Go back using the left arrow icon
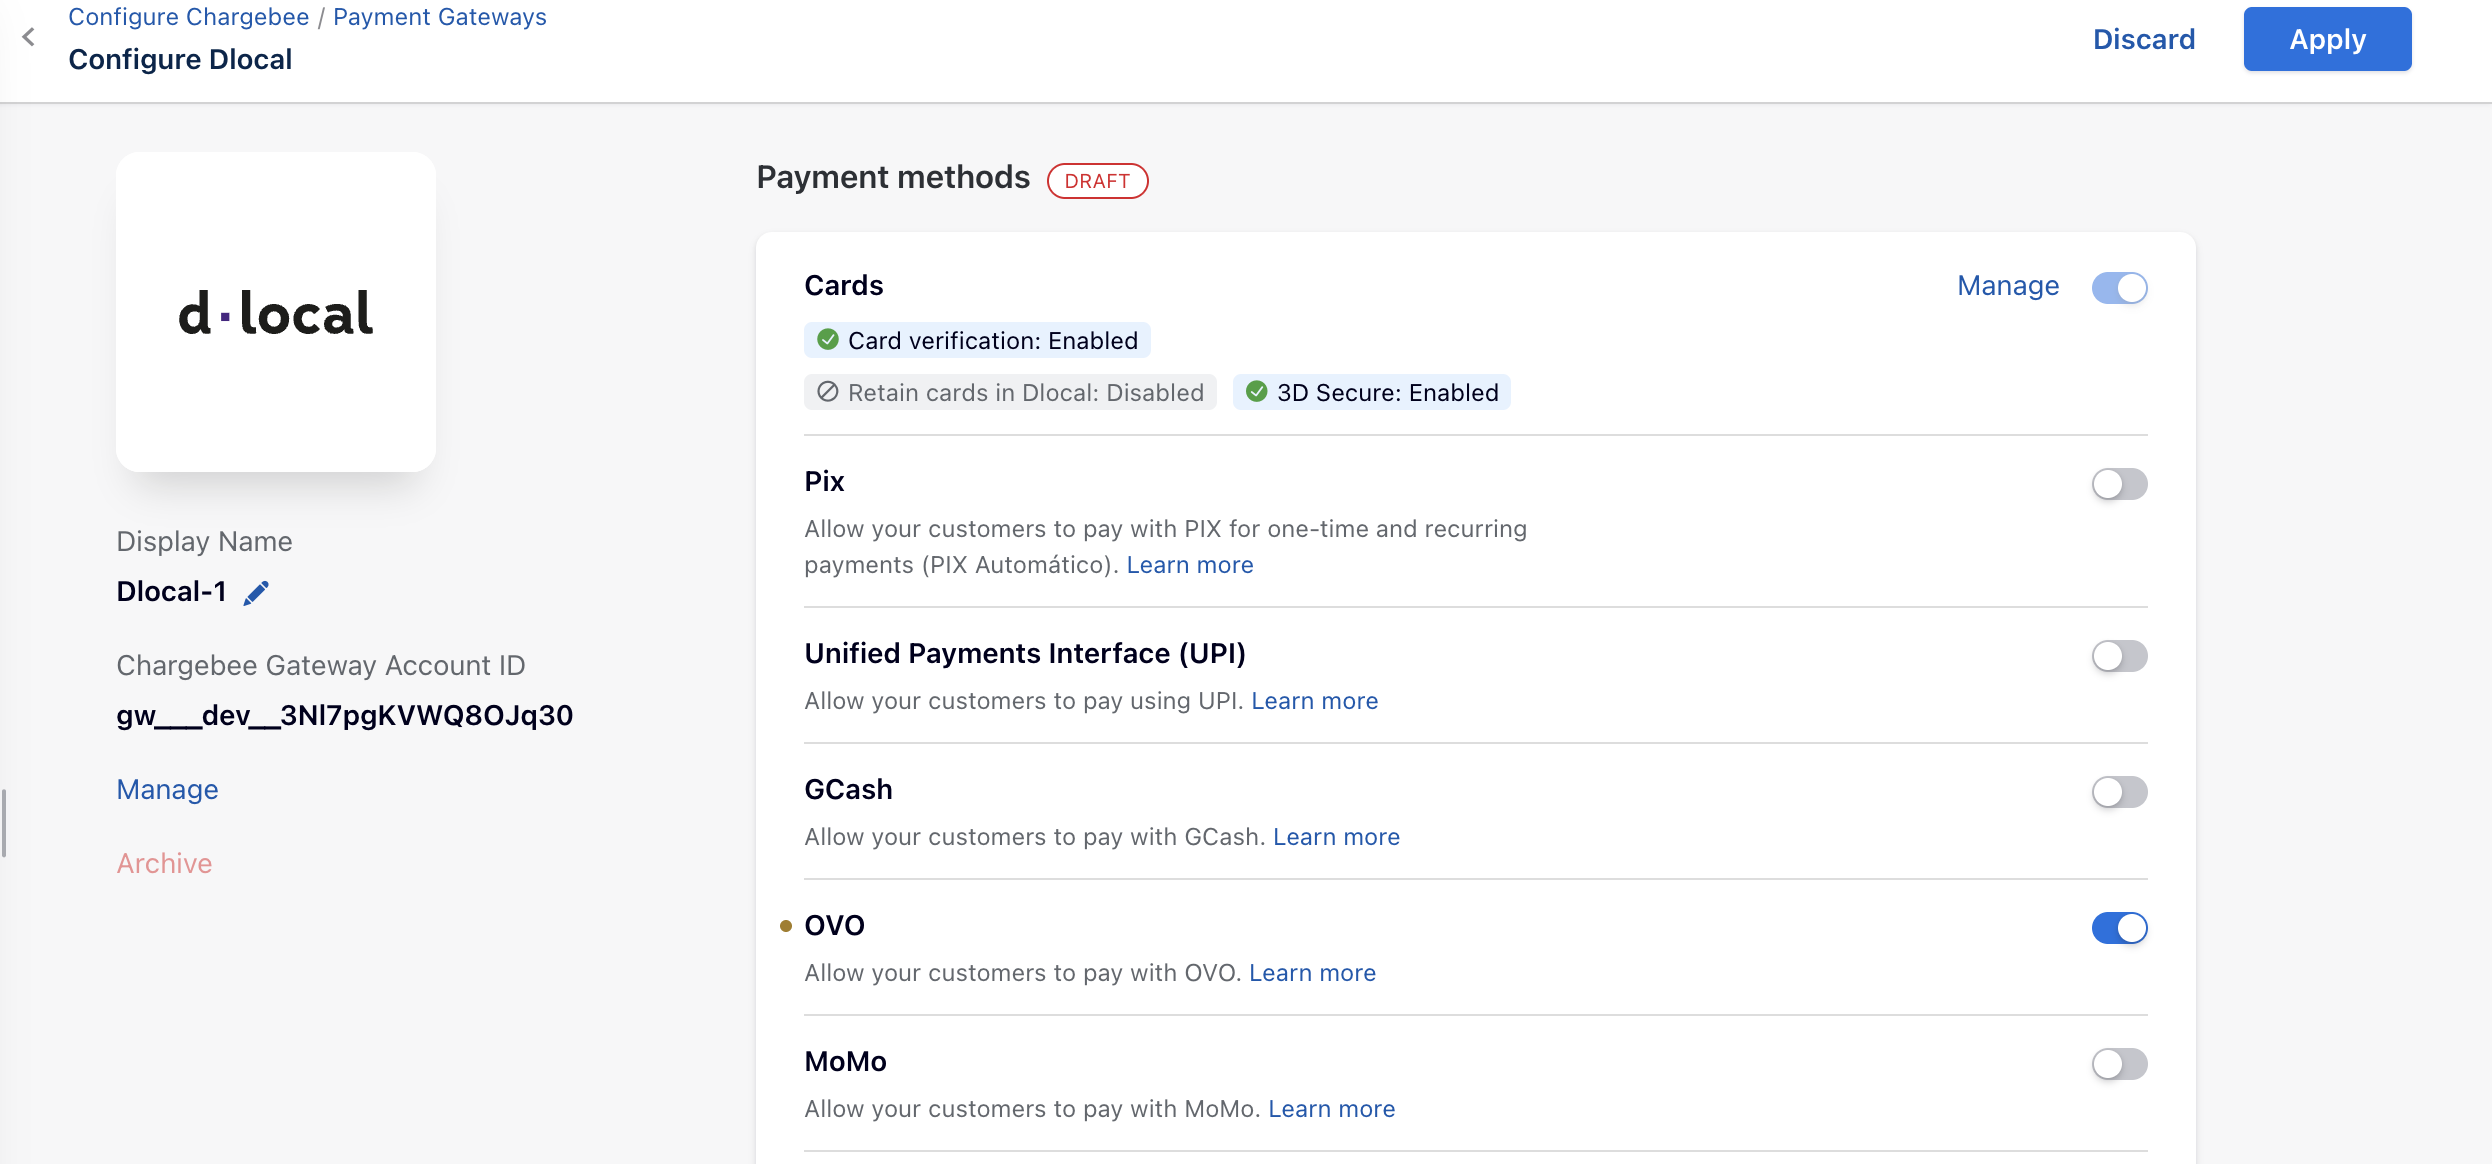 click(29, 38)
